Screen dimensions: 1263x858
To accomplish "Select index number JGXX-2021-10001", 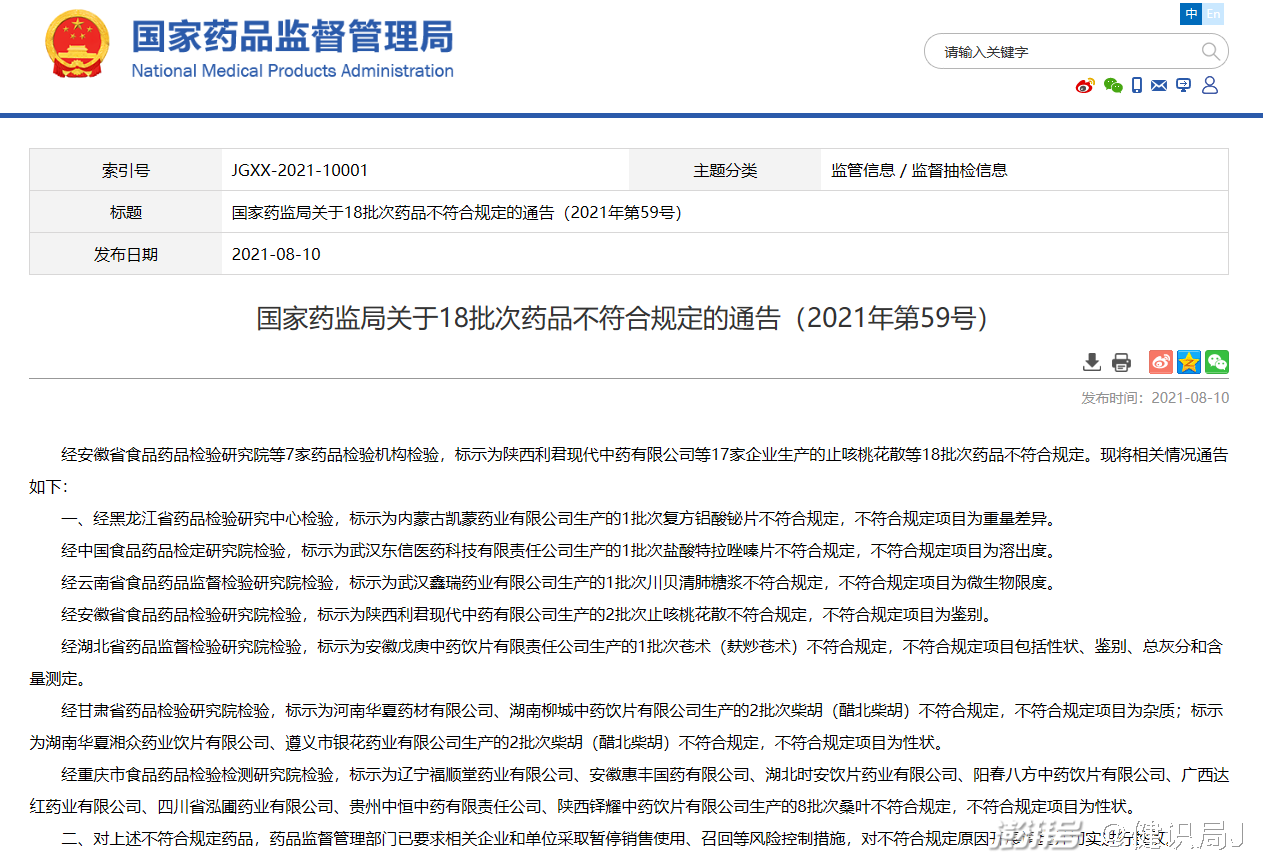I will tap(300, 170).
